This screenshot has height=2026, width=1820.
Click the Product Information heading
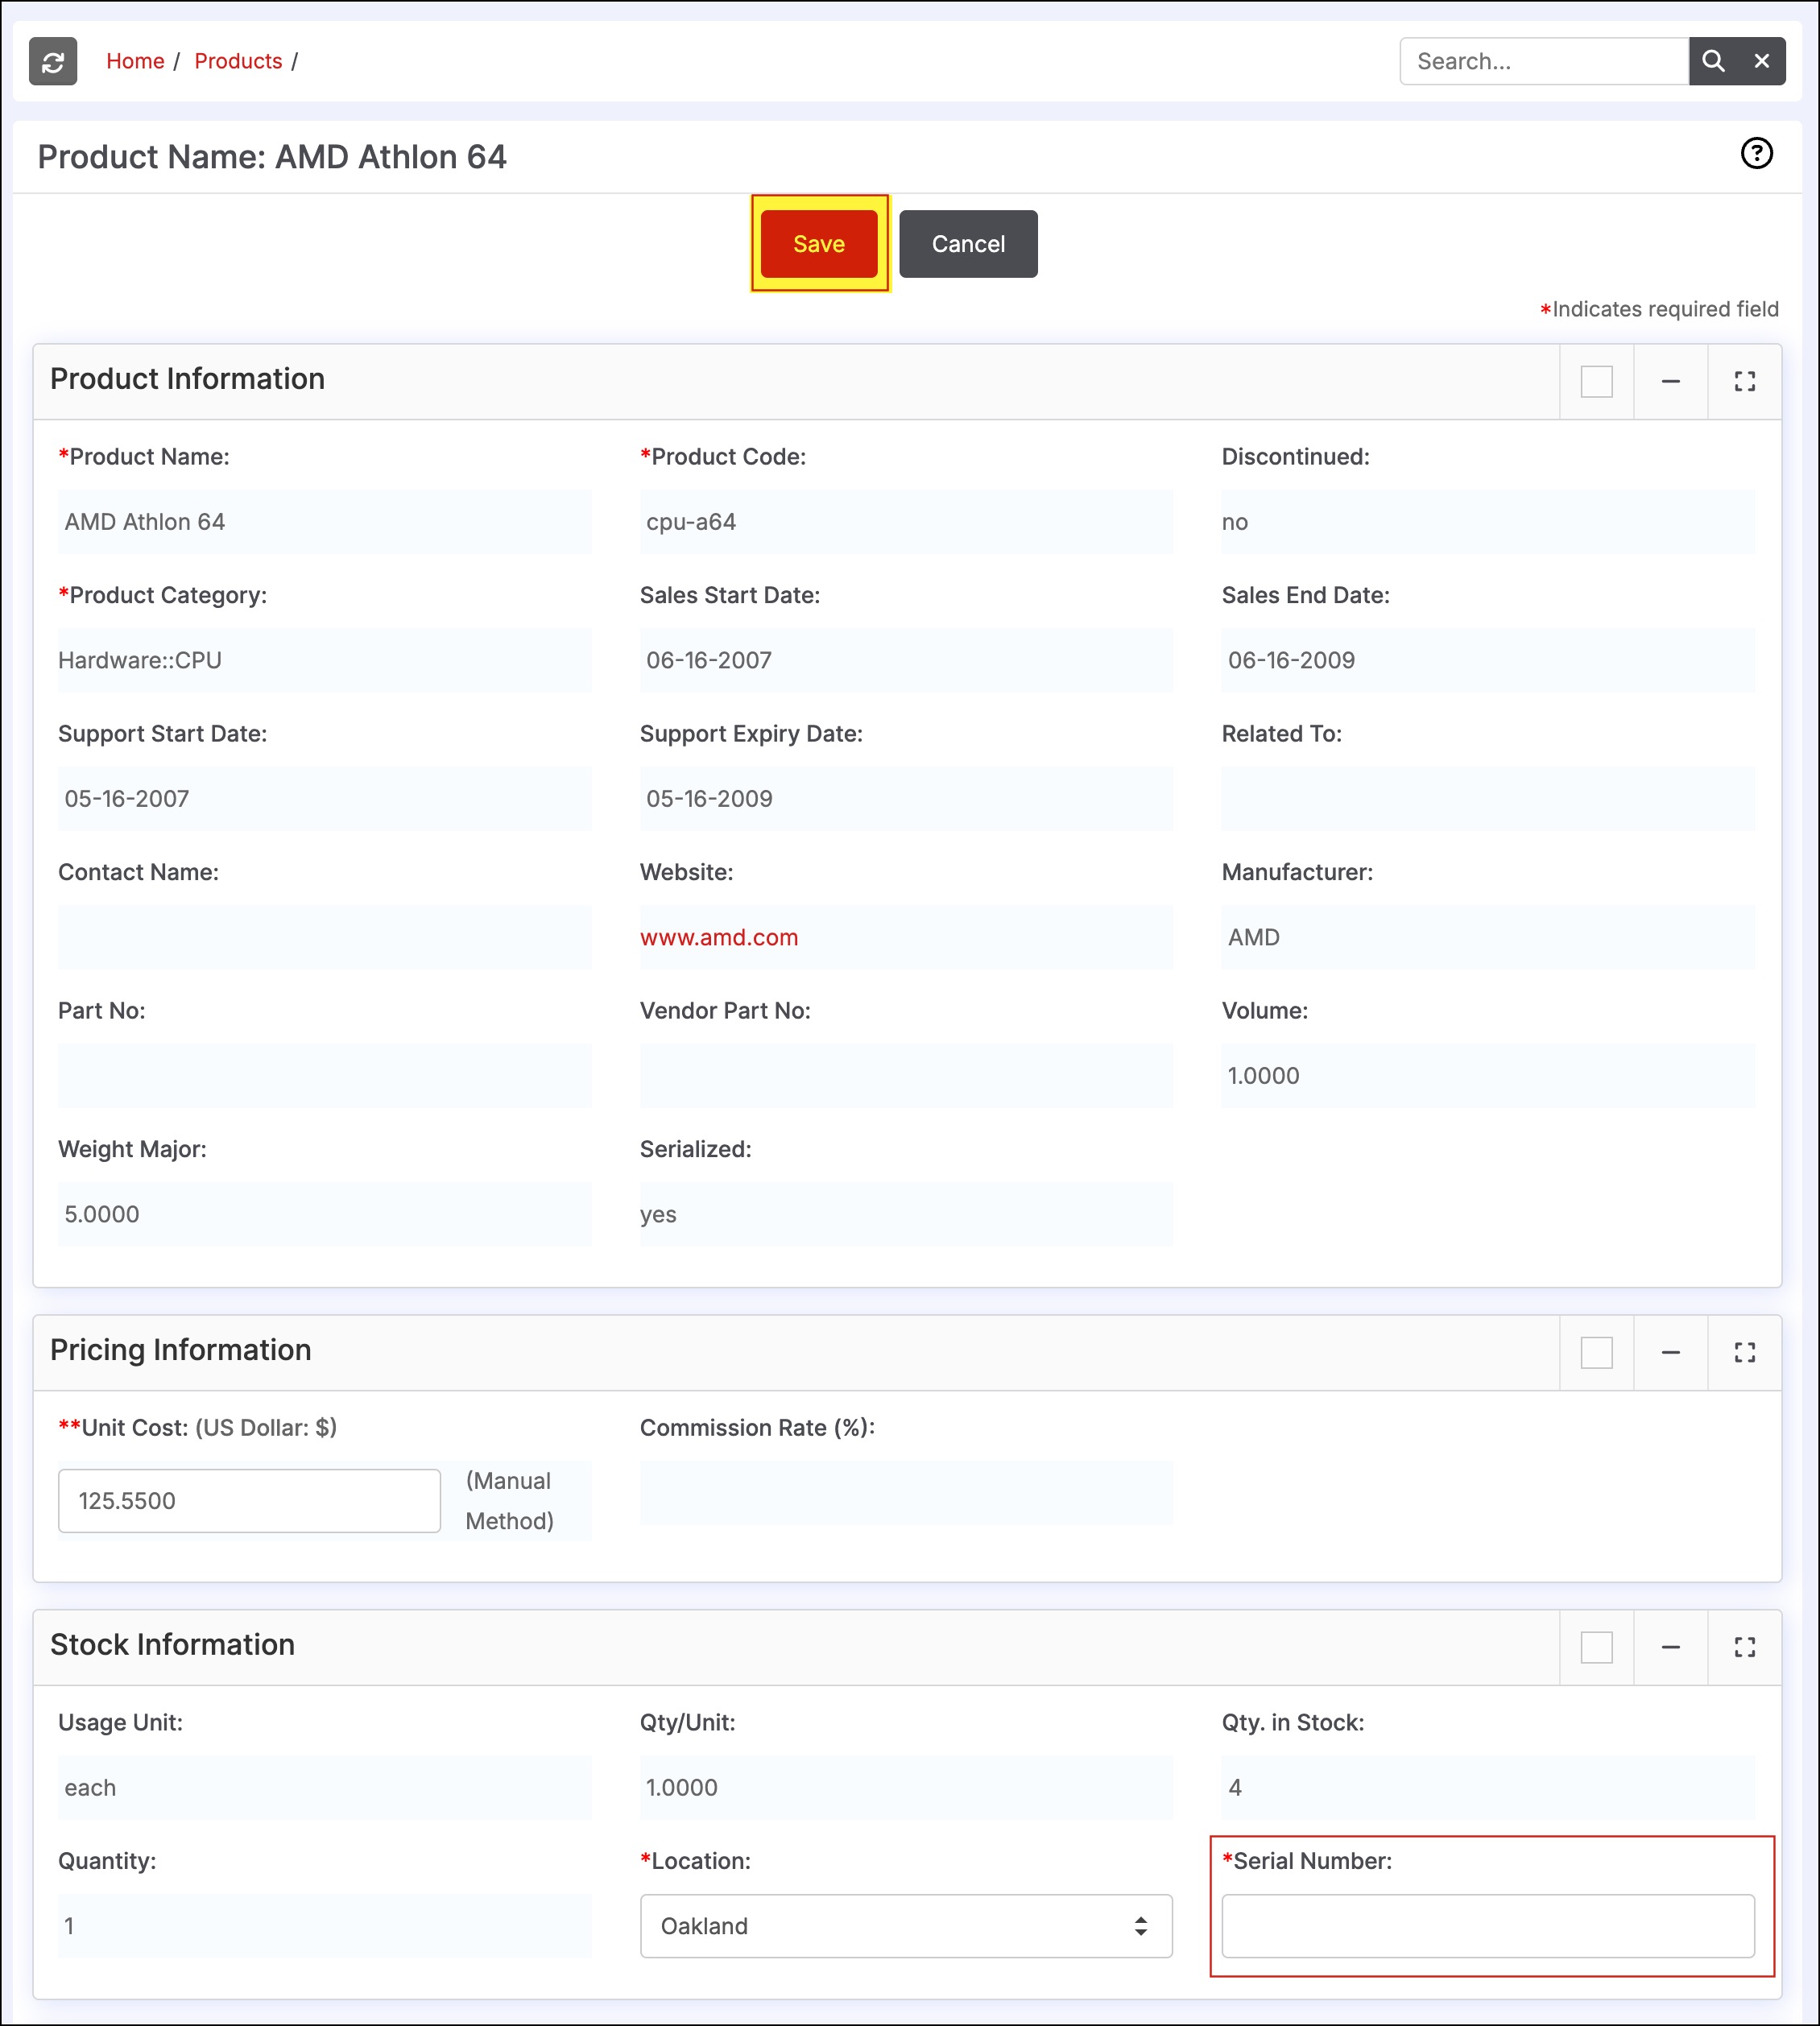tap(187, 378)
